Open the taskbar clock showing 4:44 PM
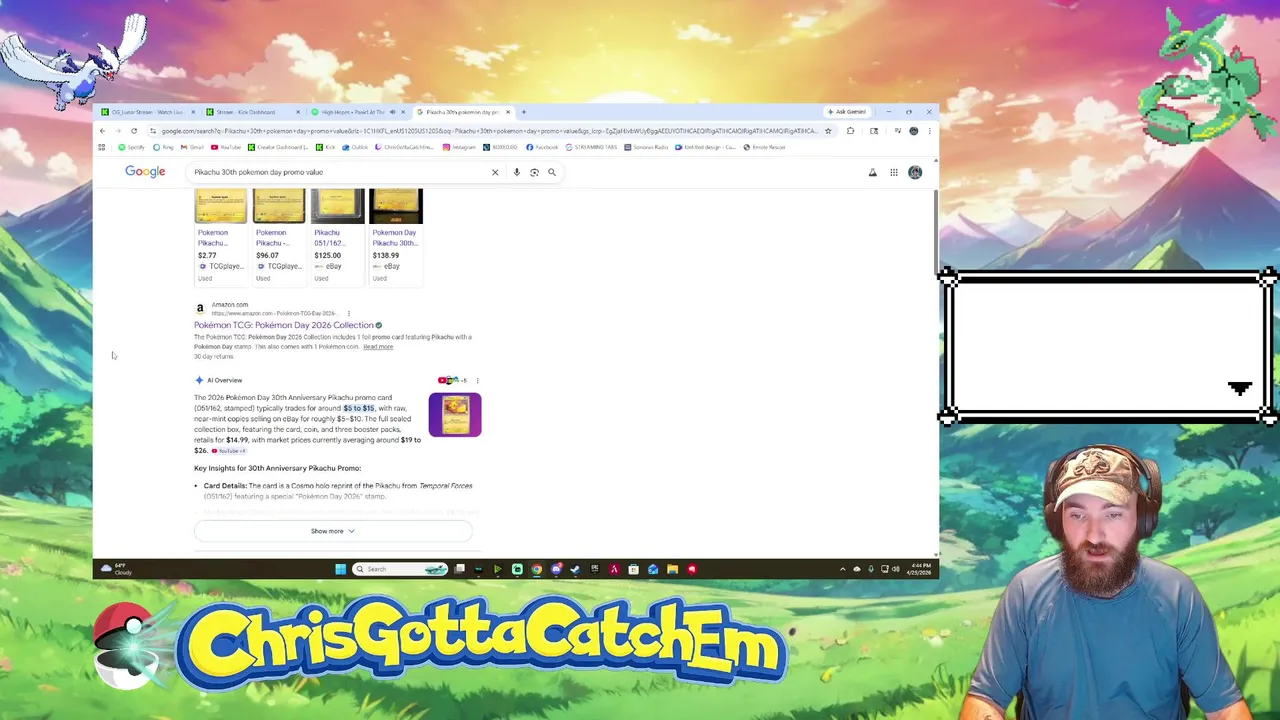The height and width of the screenshot is (720, 1280). click(921, 569)
